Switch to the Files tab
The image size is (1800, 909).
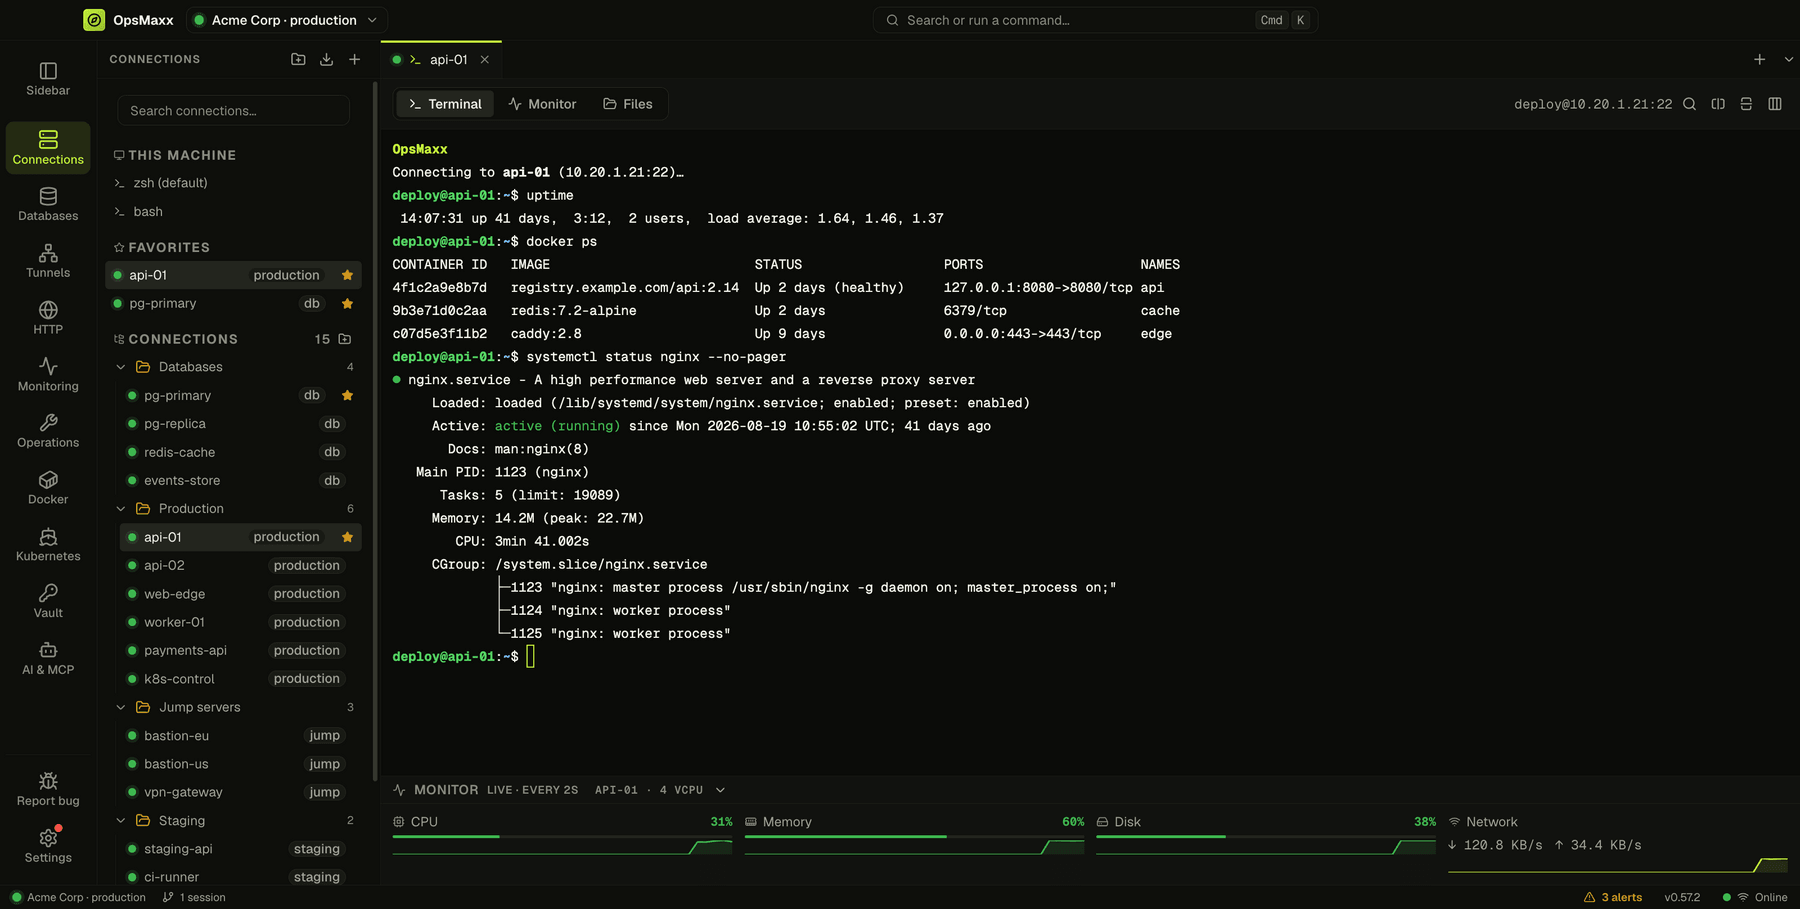[x=628, y=104]
